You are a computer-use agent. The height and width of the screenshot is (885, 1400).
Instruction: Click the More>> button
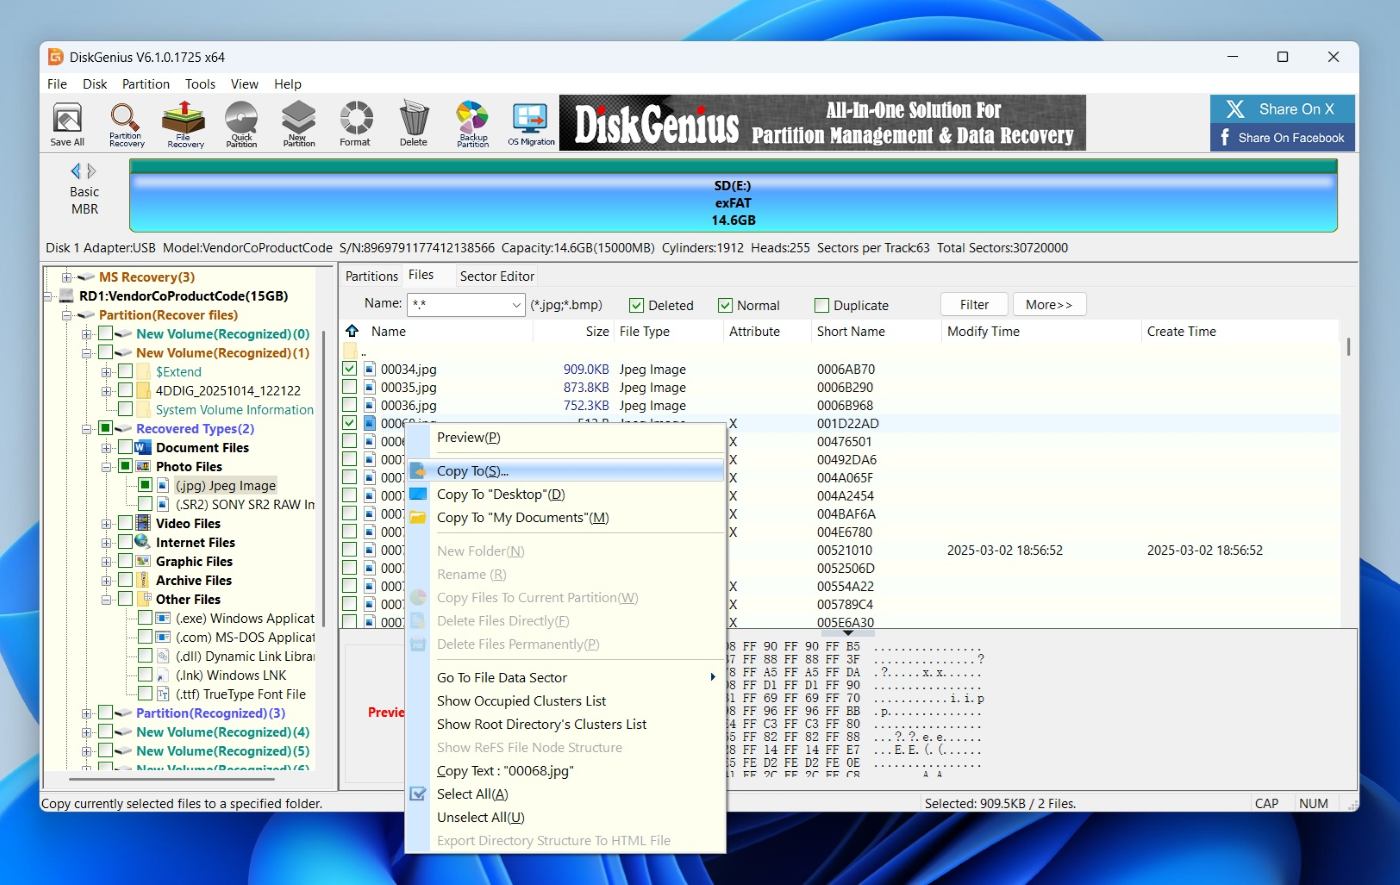coord(1049,304)
